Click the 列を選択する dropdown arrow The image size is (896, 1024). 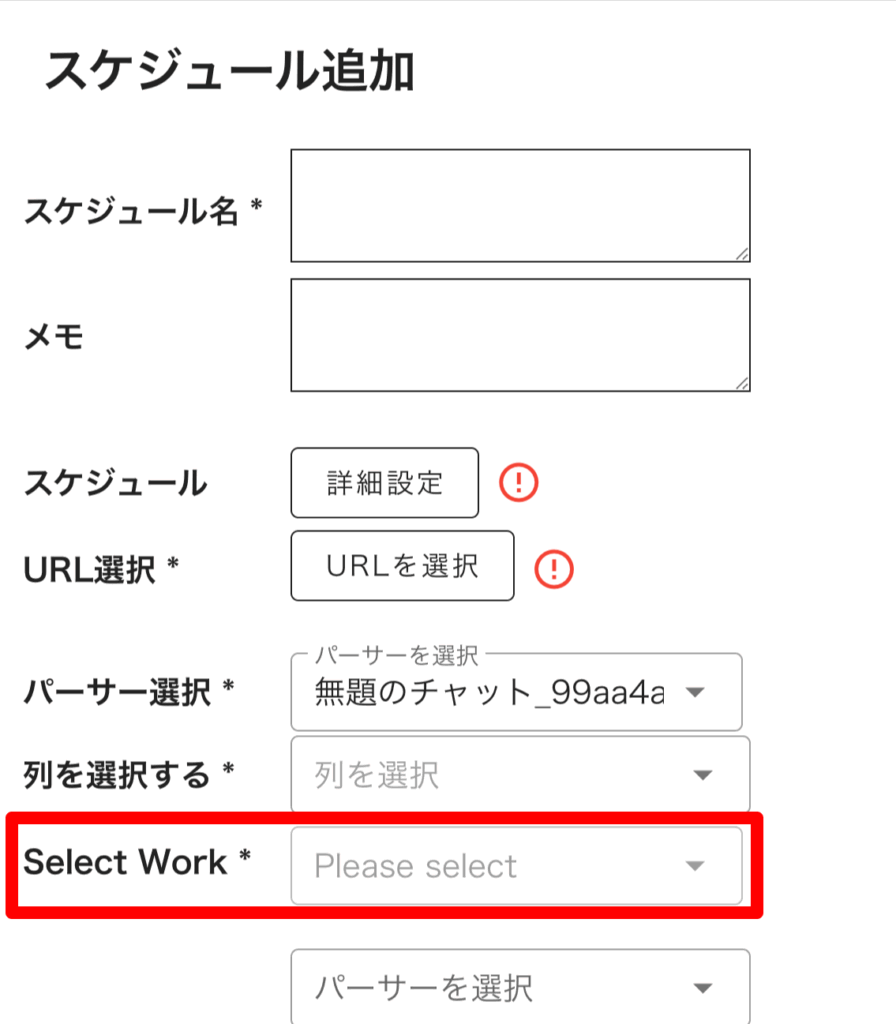703,775
